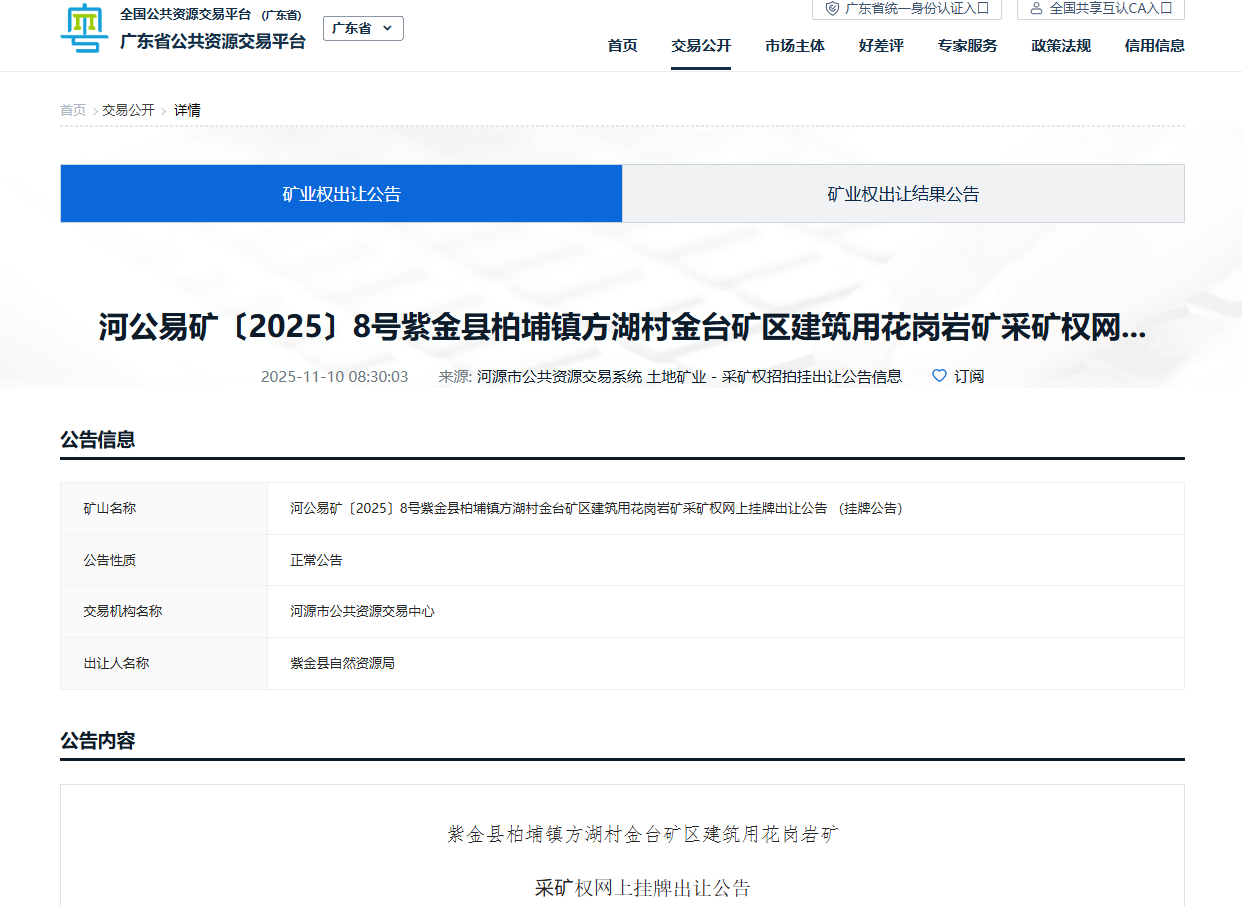Switch to the 矿业权出让结果公告 tab
The height and width of the screenshot is (906, 1242).
903,194
